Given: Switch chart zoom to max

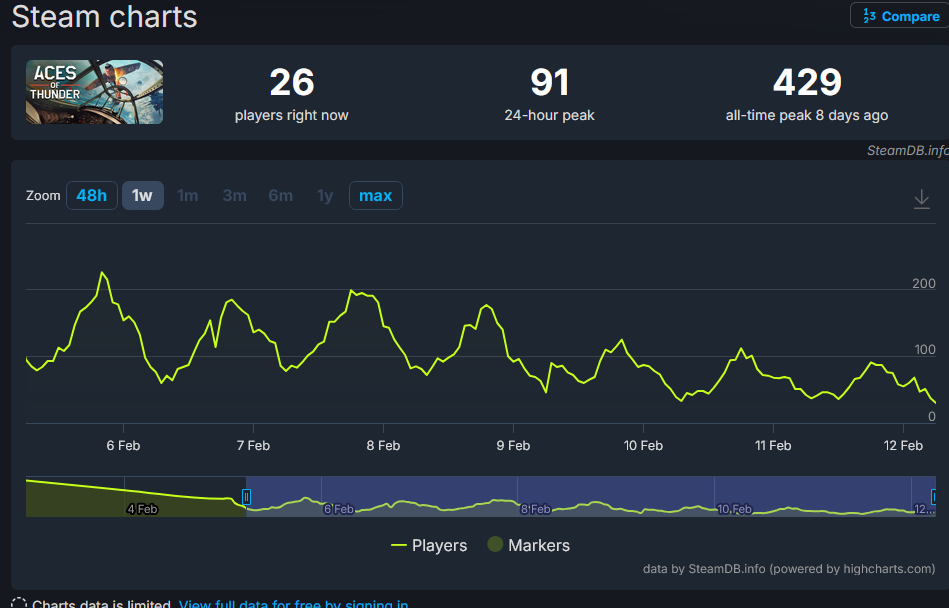Looking at the screenshot, I should coord(375,195).
